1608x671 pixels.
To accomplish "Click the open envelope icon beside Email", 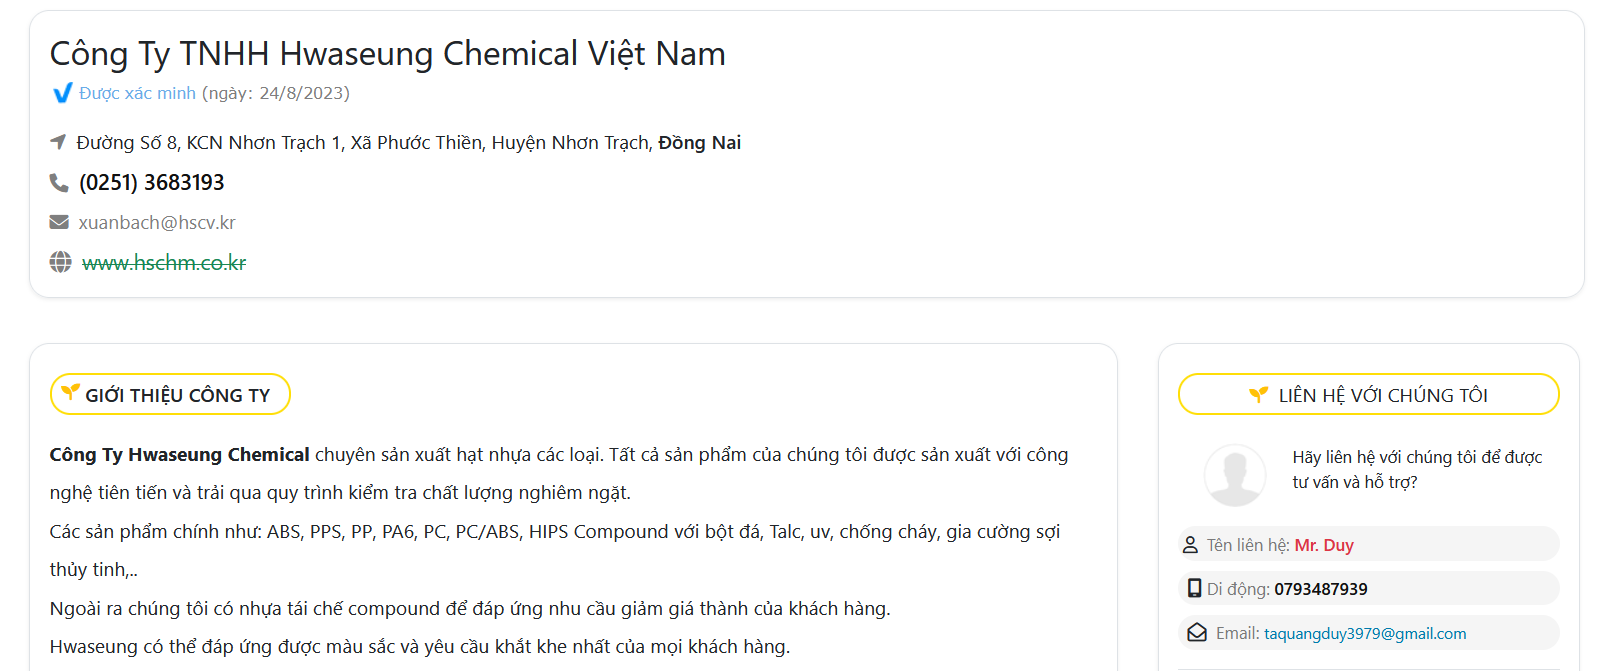I will [x=1197, y=633].
